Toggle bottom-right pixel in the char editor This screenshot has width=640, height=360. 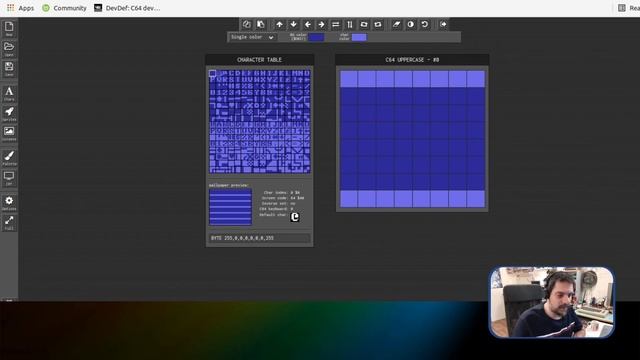tap(476, 199)
